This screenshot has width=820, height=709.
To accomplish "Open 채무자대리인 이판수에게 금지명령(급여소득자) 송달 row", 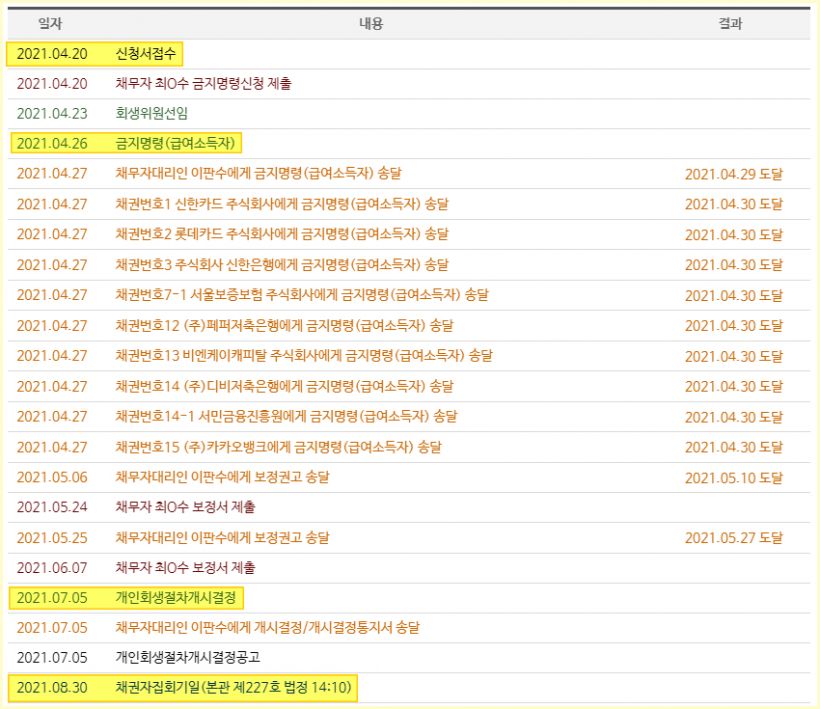I will point(258,174).
